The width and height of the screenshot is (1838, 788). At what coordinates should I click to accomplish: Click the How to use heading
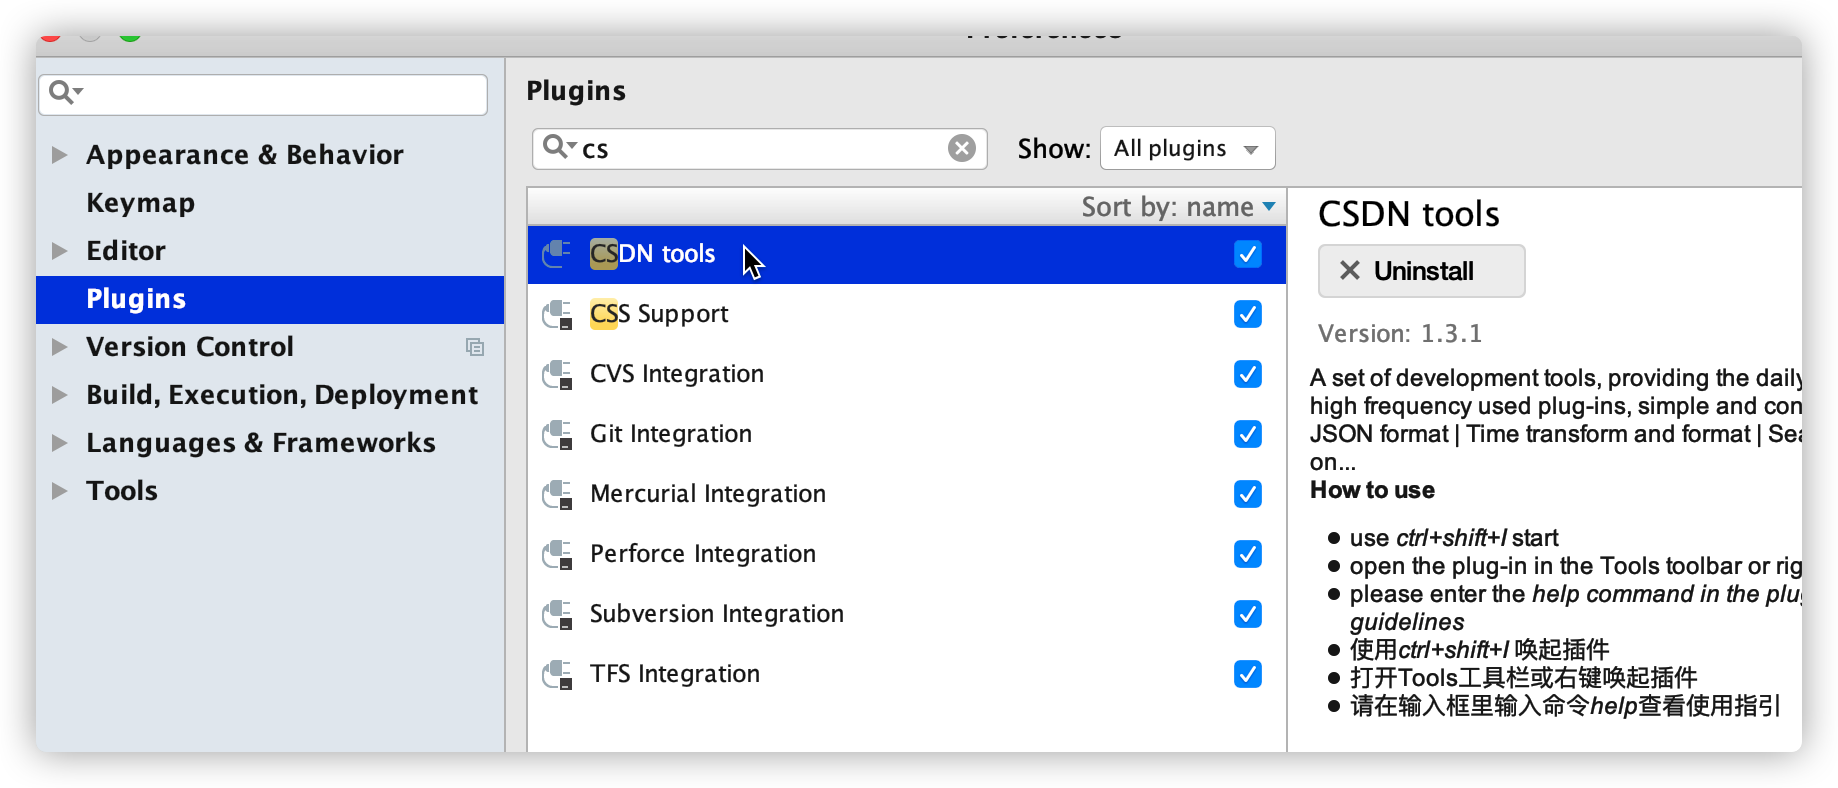click(x=1372, y=490)
